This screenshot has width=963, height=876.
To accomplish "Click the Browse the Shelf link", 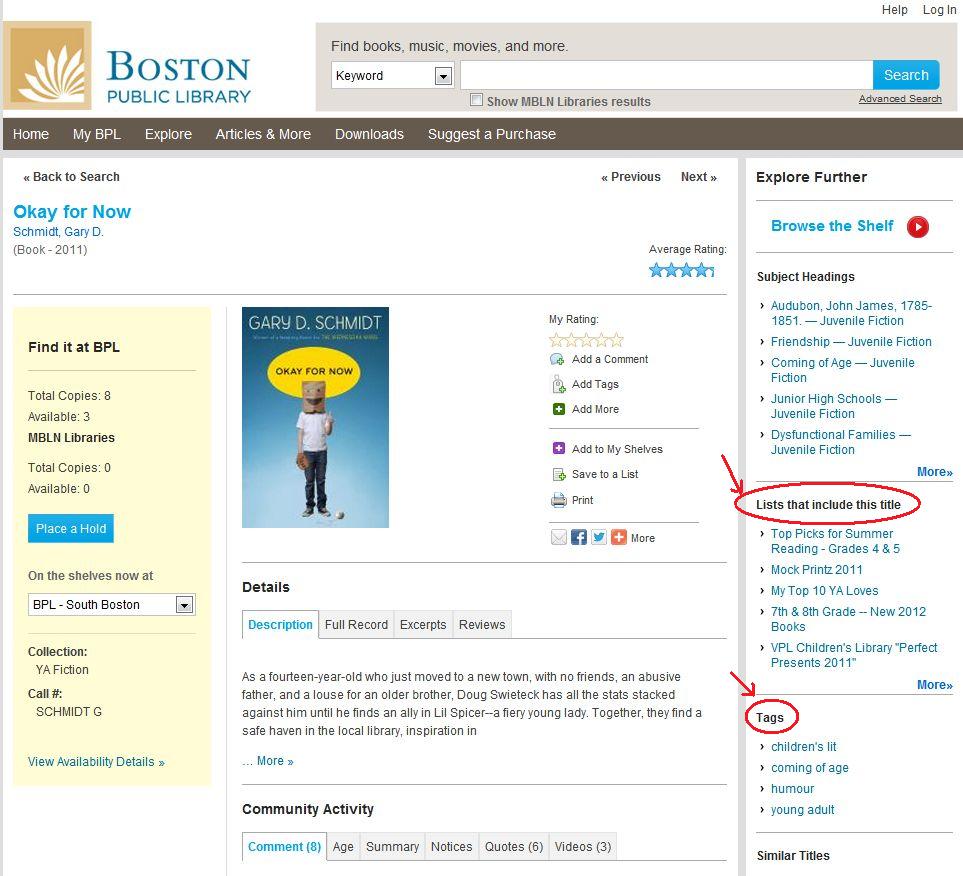I will coord(832,226).
